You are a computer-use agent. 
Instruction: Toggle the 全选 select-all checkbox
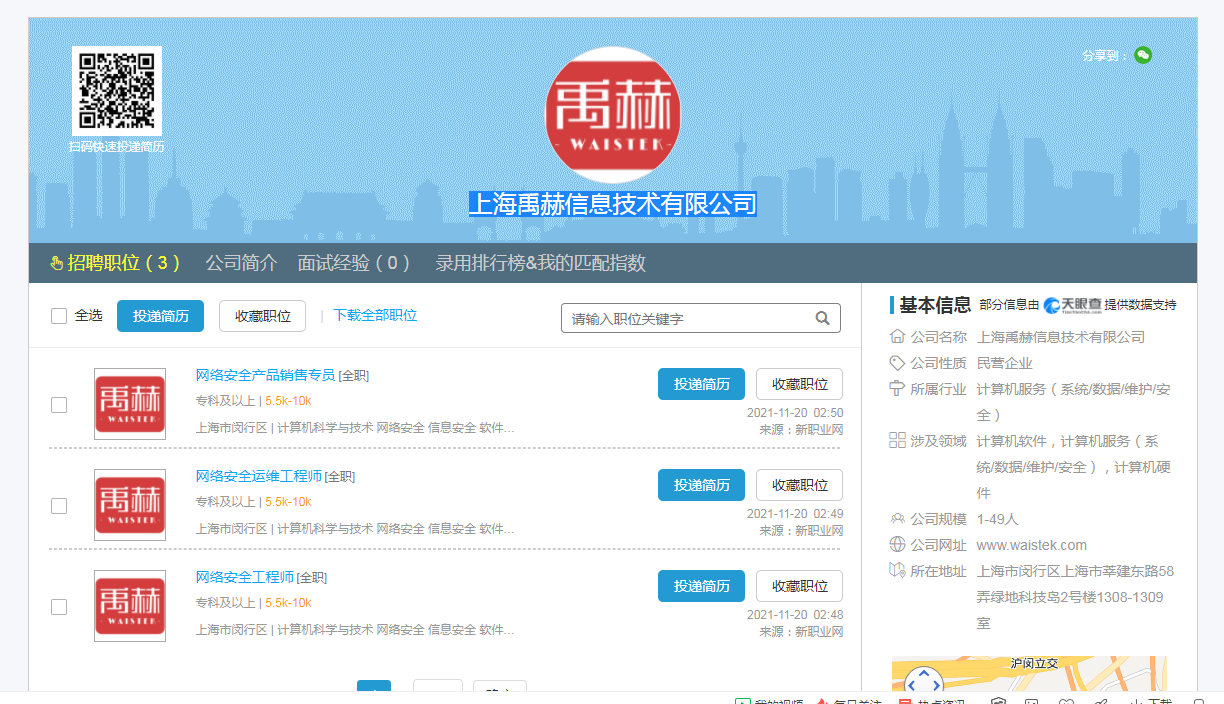[x=59, y=316]
